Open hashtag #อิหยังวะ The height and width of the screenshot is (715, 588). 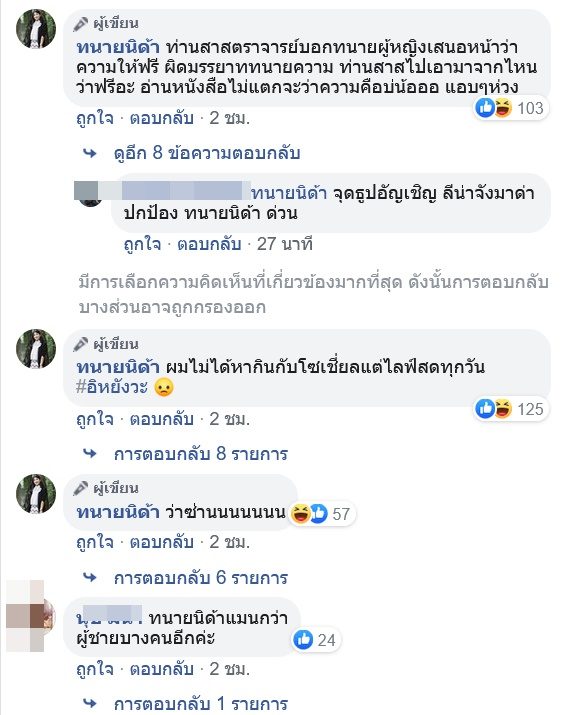point(112,387)
